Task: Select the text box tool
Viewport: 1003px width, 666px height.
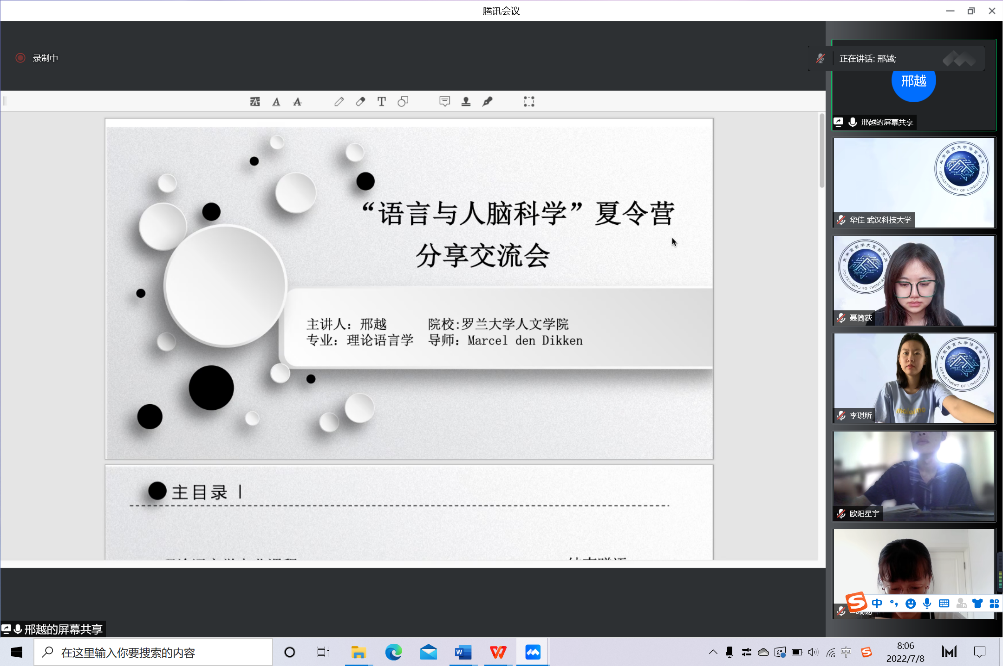Action: pyautogui.click(x=381, y=102)
